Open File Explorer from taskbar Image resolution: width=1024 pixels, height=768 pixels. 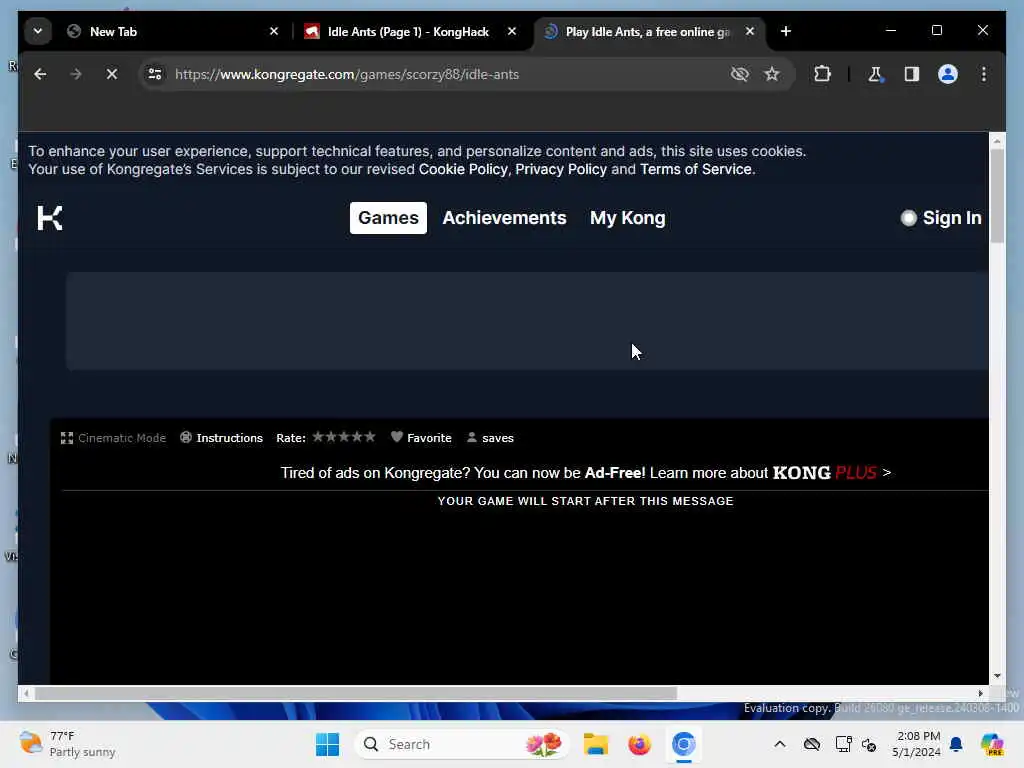pyautogui.click(x=596, y=744)
